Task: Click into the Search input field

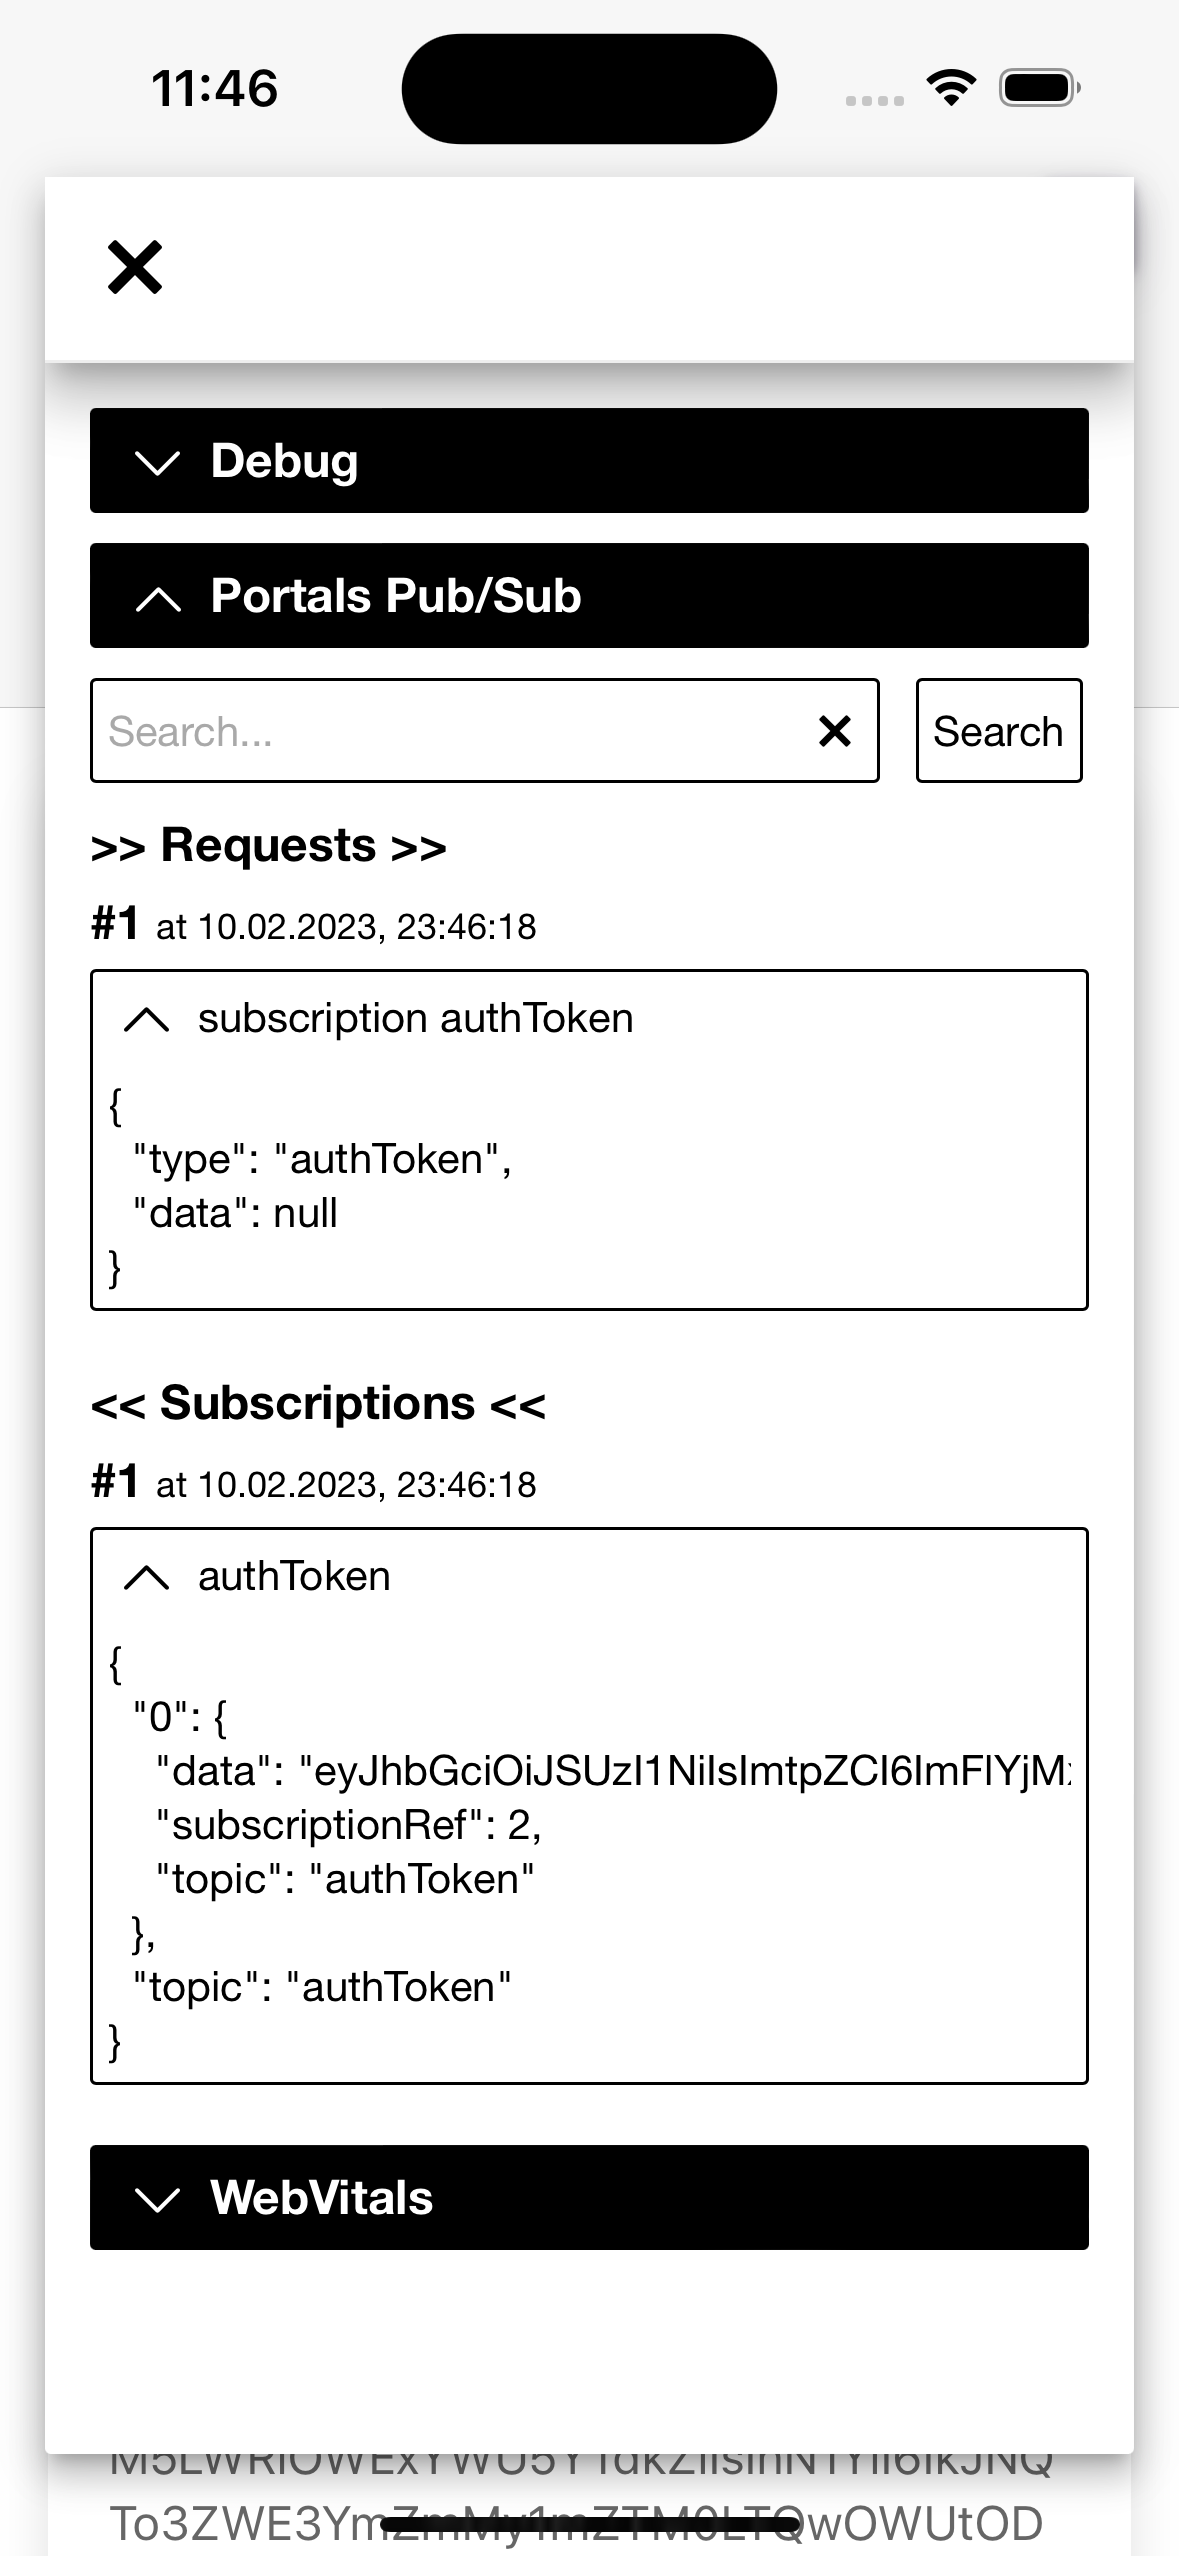Action: [450, 731]
